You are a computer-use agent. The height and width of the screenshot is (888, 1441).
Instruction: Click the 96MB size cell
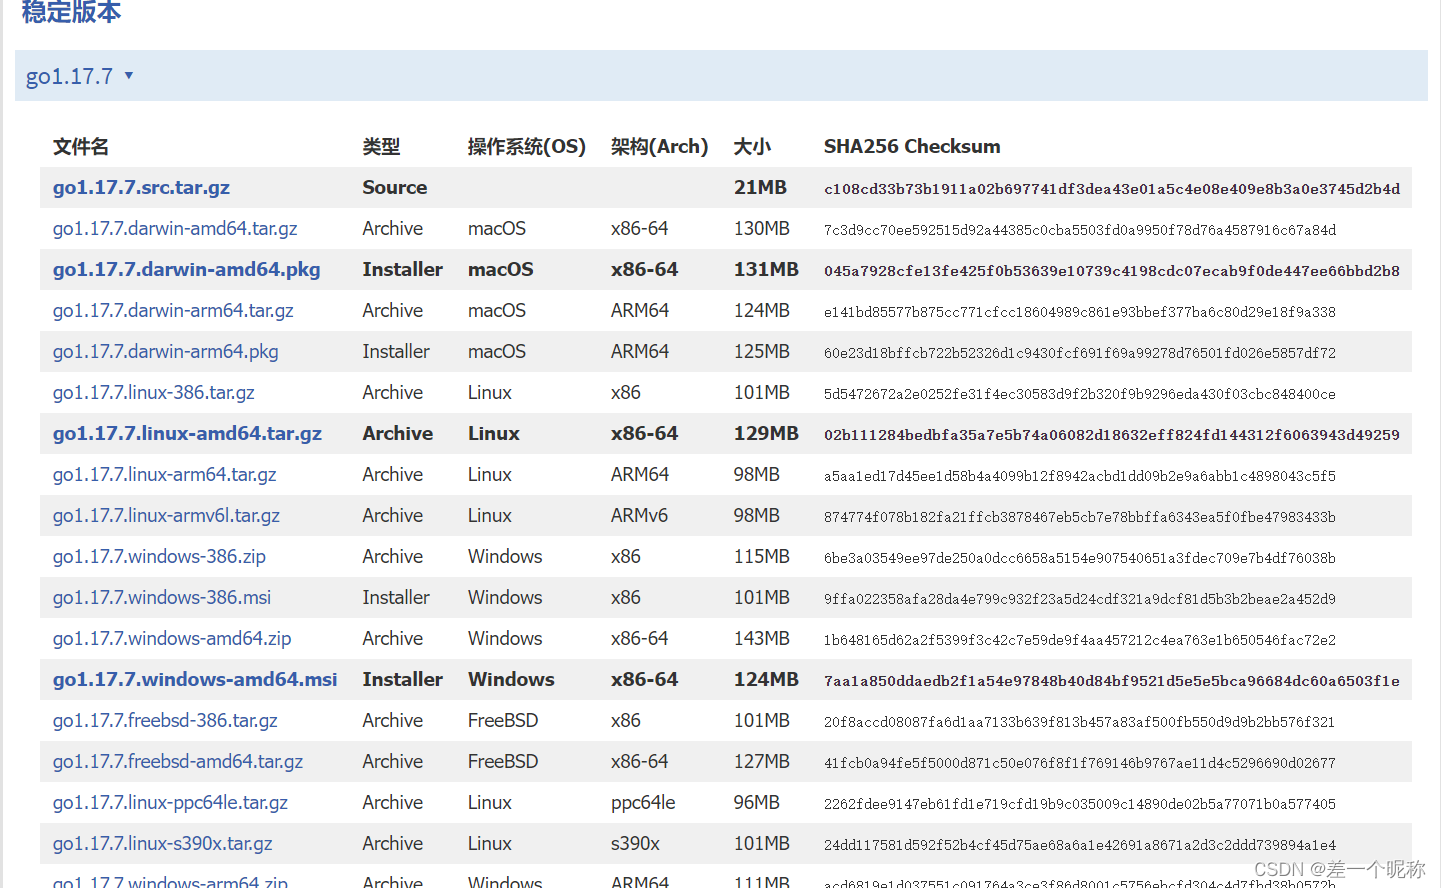(x=757, y=803)
